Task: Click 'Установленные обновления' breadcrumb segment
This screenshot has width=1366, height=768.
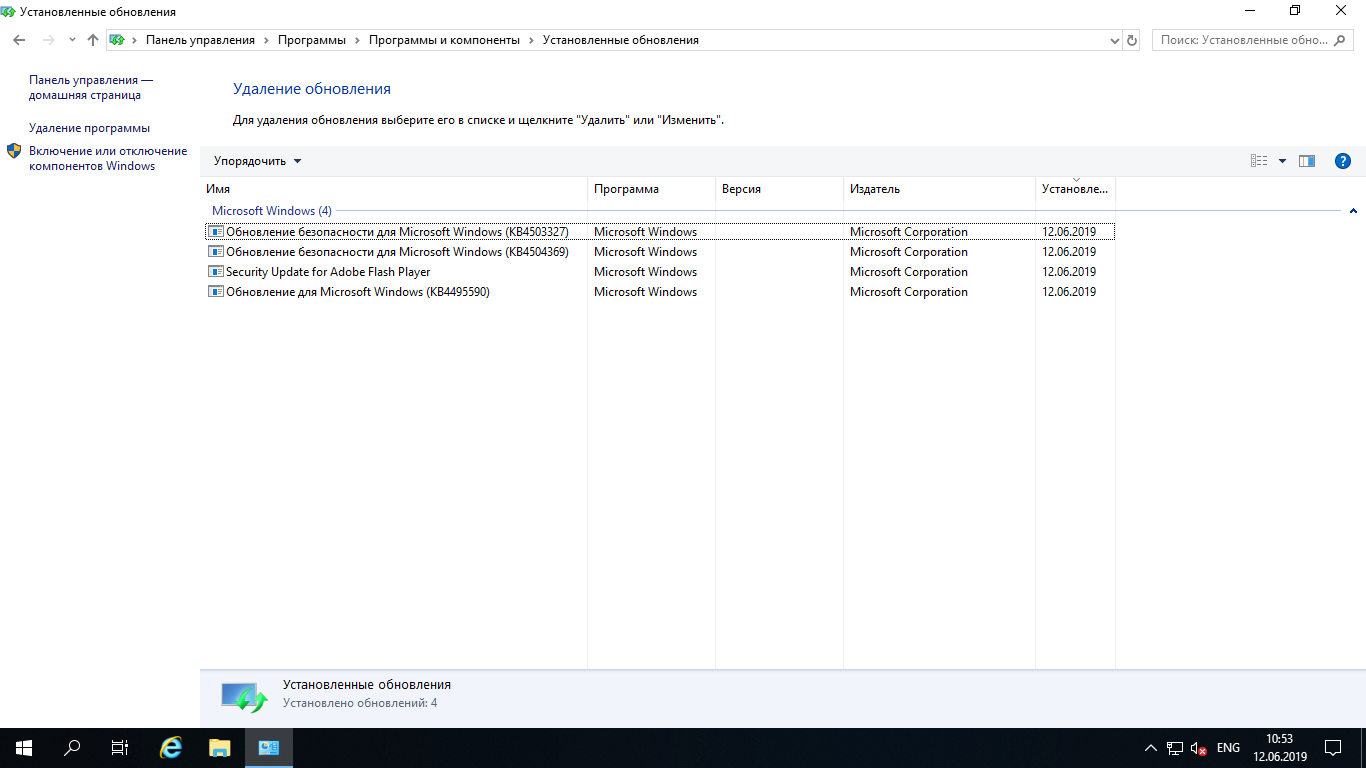Action: coord(620,40)
